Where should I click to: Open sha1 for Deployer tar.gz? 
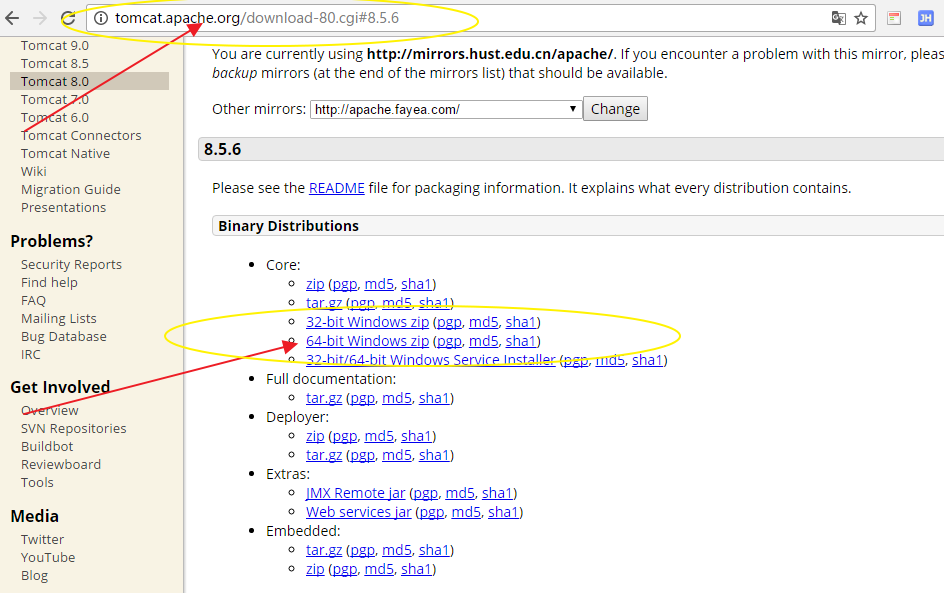pos(434,455)
